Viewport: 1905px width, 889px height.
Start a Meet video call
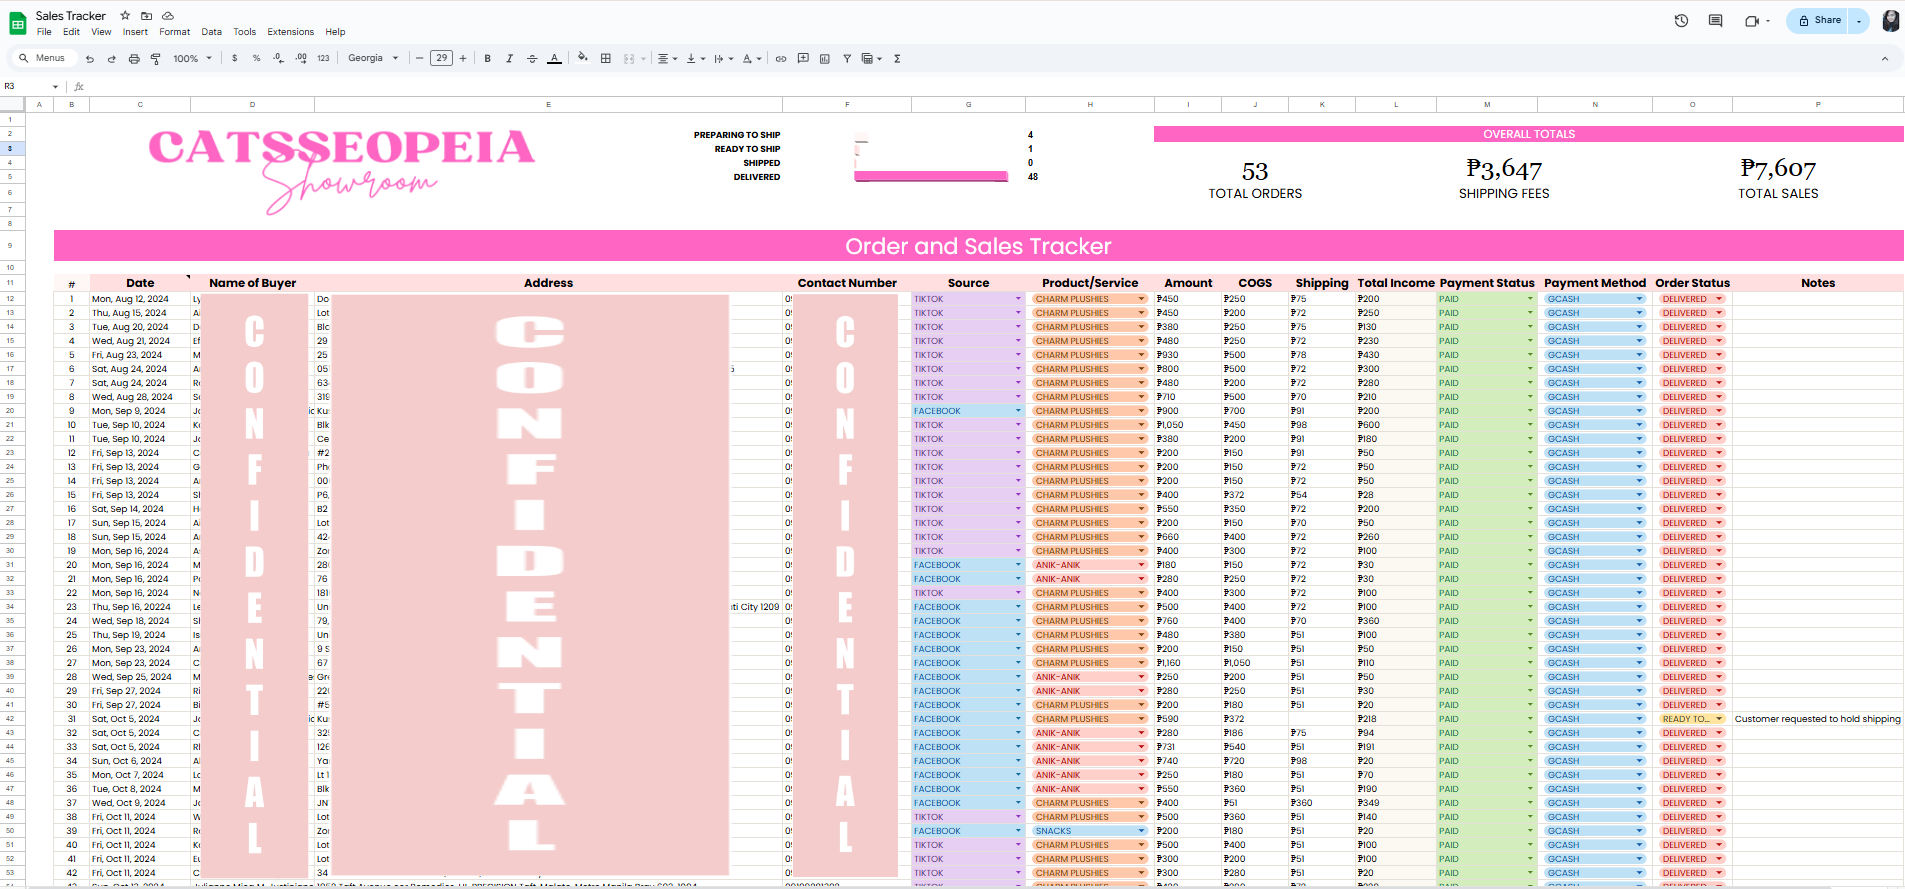(1752, 21)
